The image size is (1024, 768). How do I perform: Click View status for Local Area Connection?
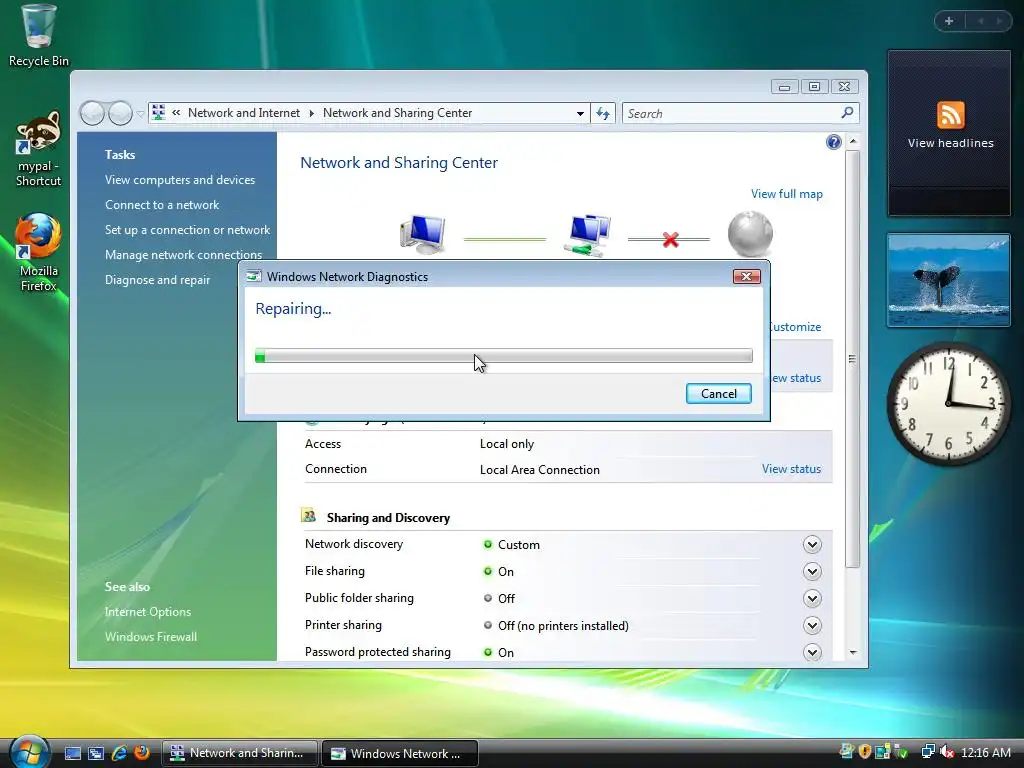coord(791,469)
